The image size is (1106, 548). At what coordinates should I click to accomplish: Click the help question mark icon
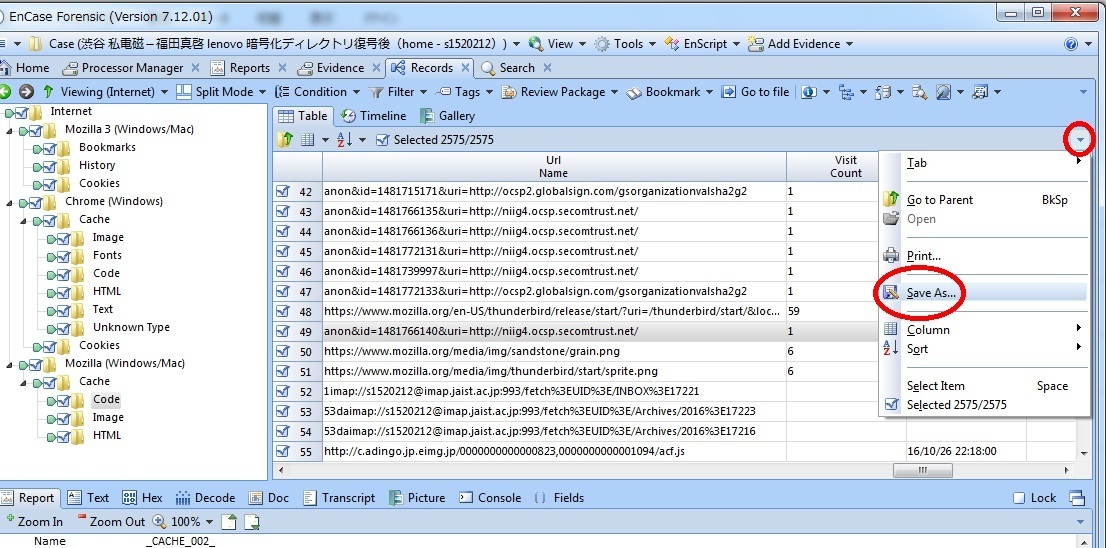click(x=1071, y=44)
